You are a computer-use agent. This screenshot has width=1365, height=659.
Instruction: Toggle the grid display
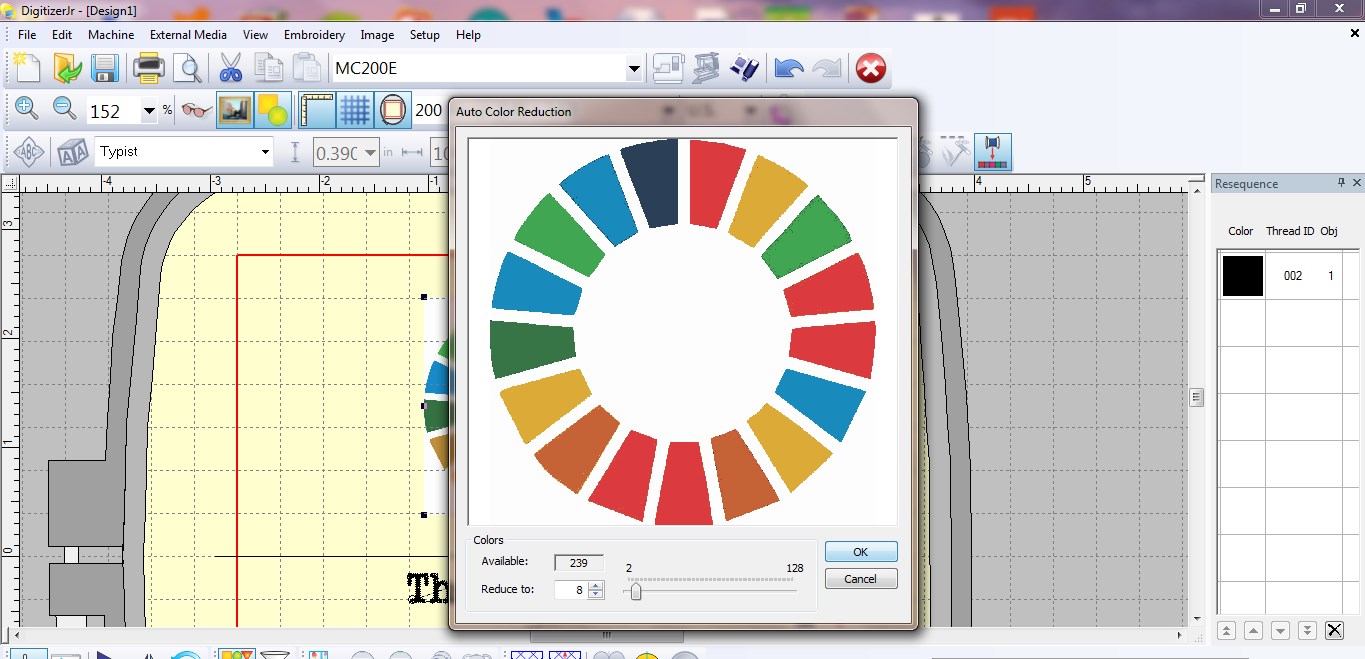355,110
